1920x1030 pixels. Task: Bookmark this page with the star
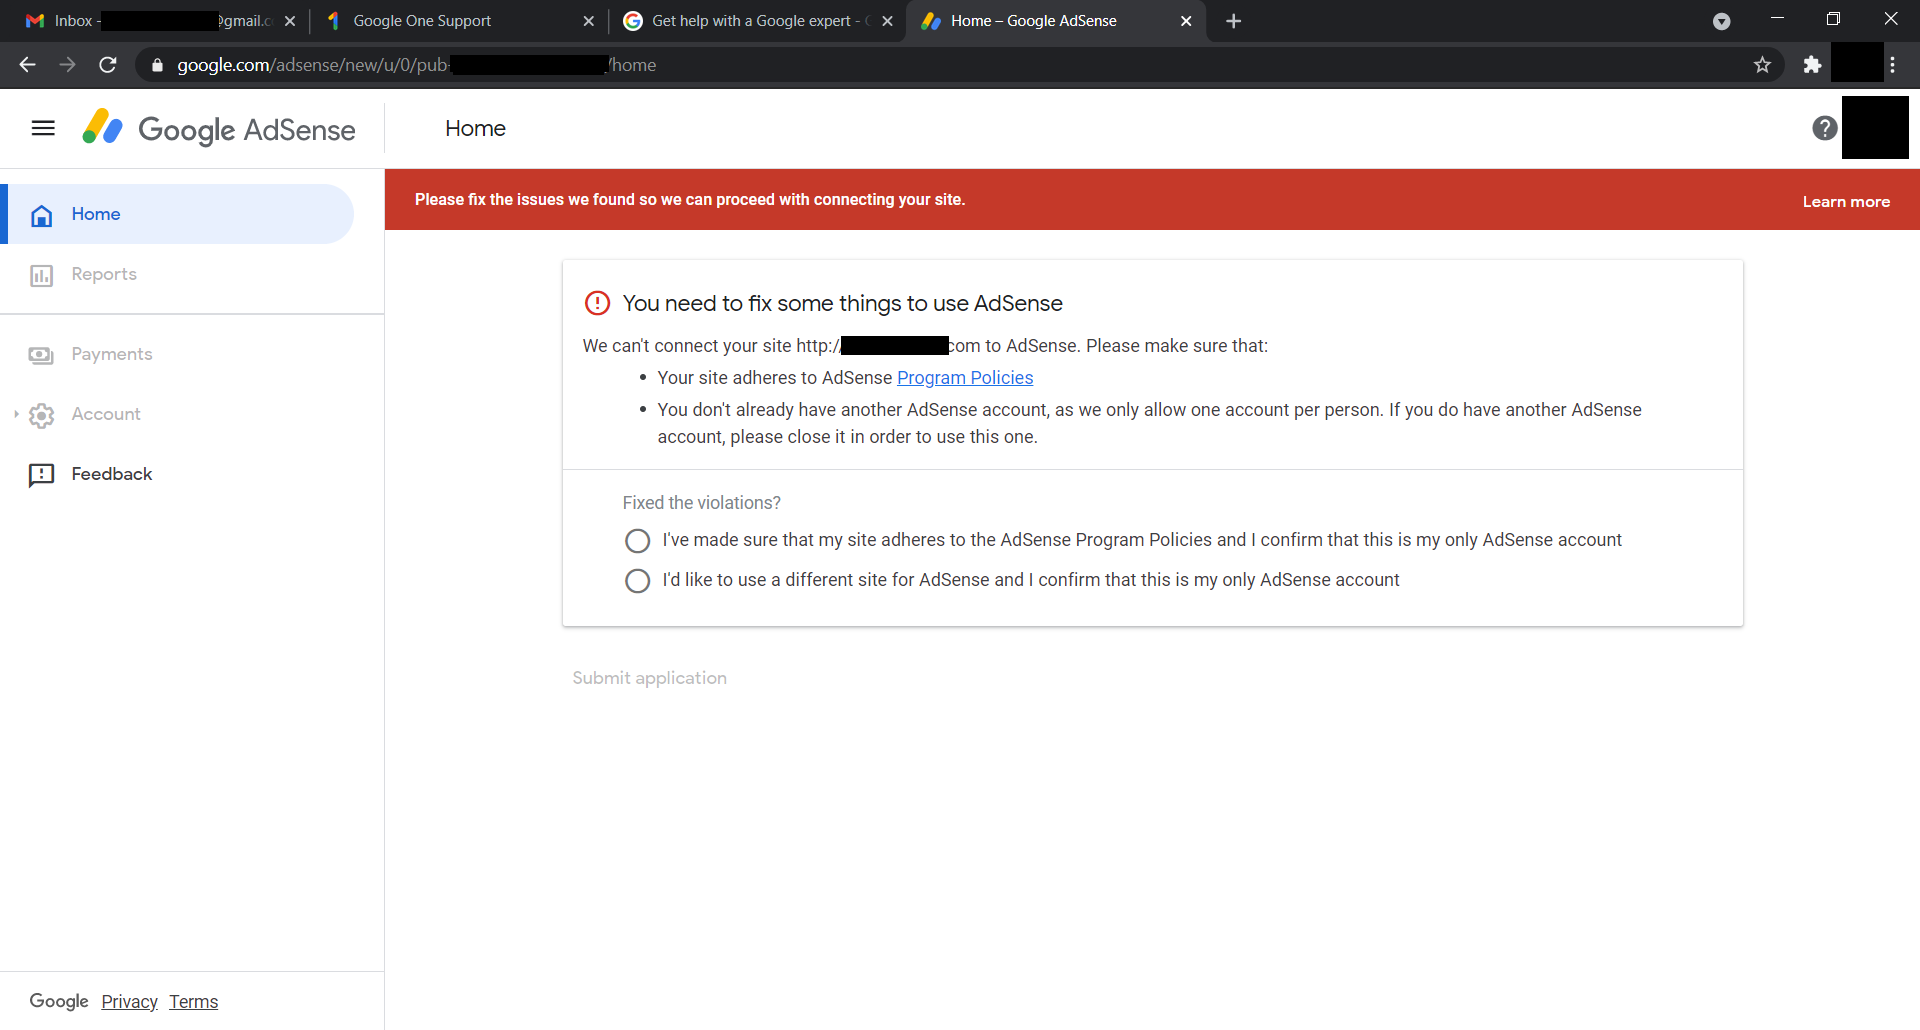pos(1762,65)
